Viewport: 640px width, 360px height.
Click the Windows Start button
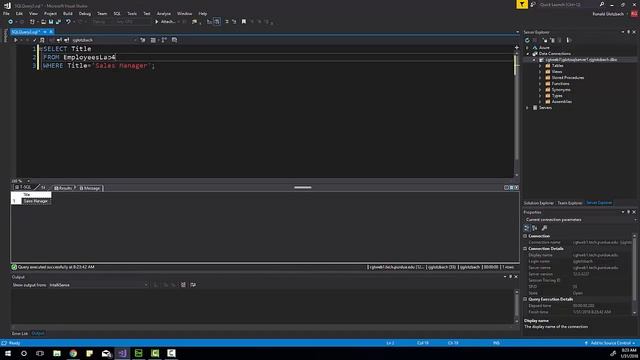tap(8, 353)
